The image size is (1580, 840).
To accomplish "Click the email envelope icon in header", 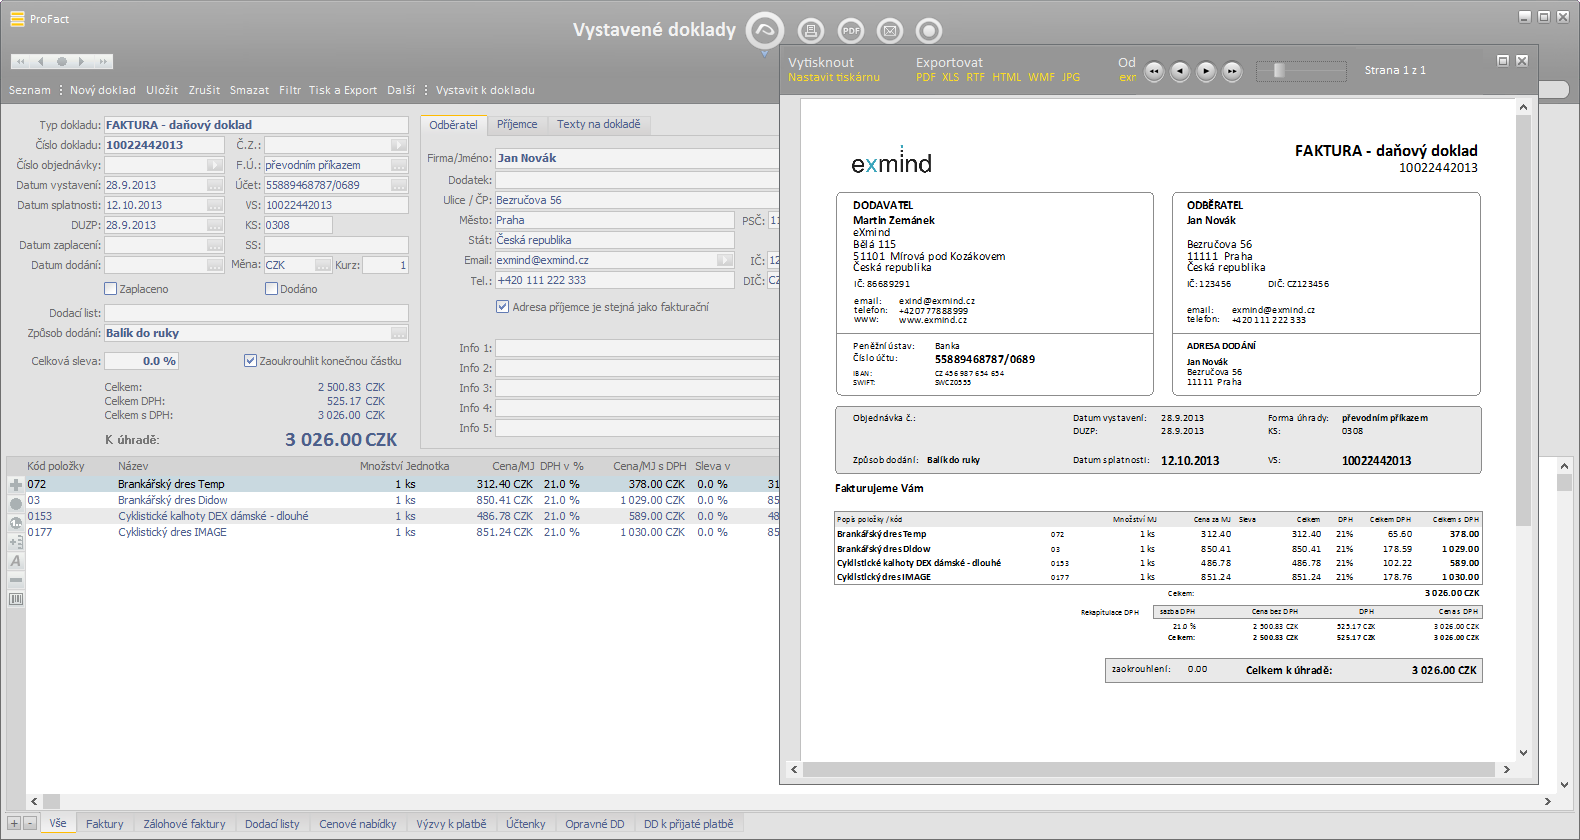I will 890,31.
